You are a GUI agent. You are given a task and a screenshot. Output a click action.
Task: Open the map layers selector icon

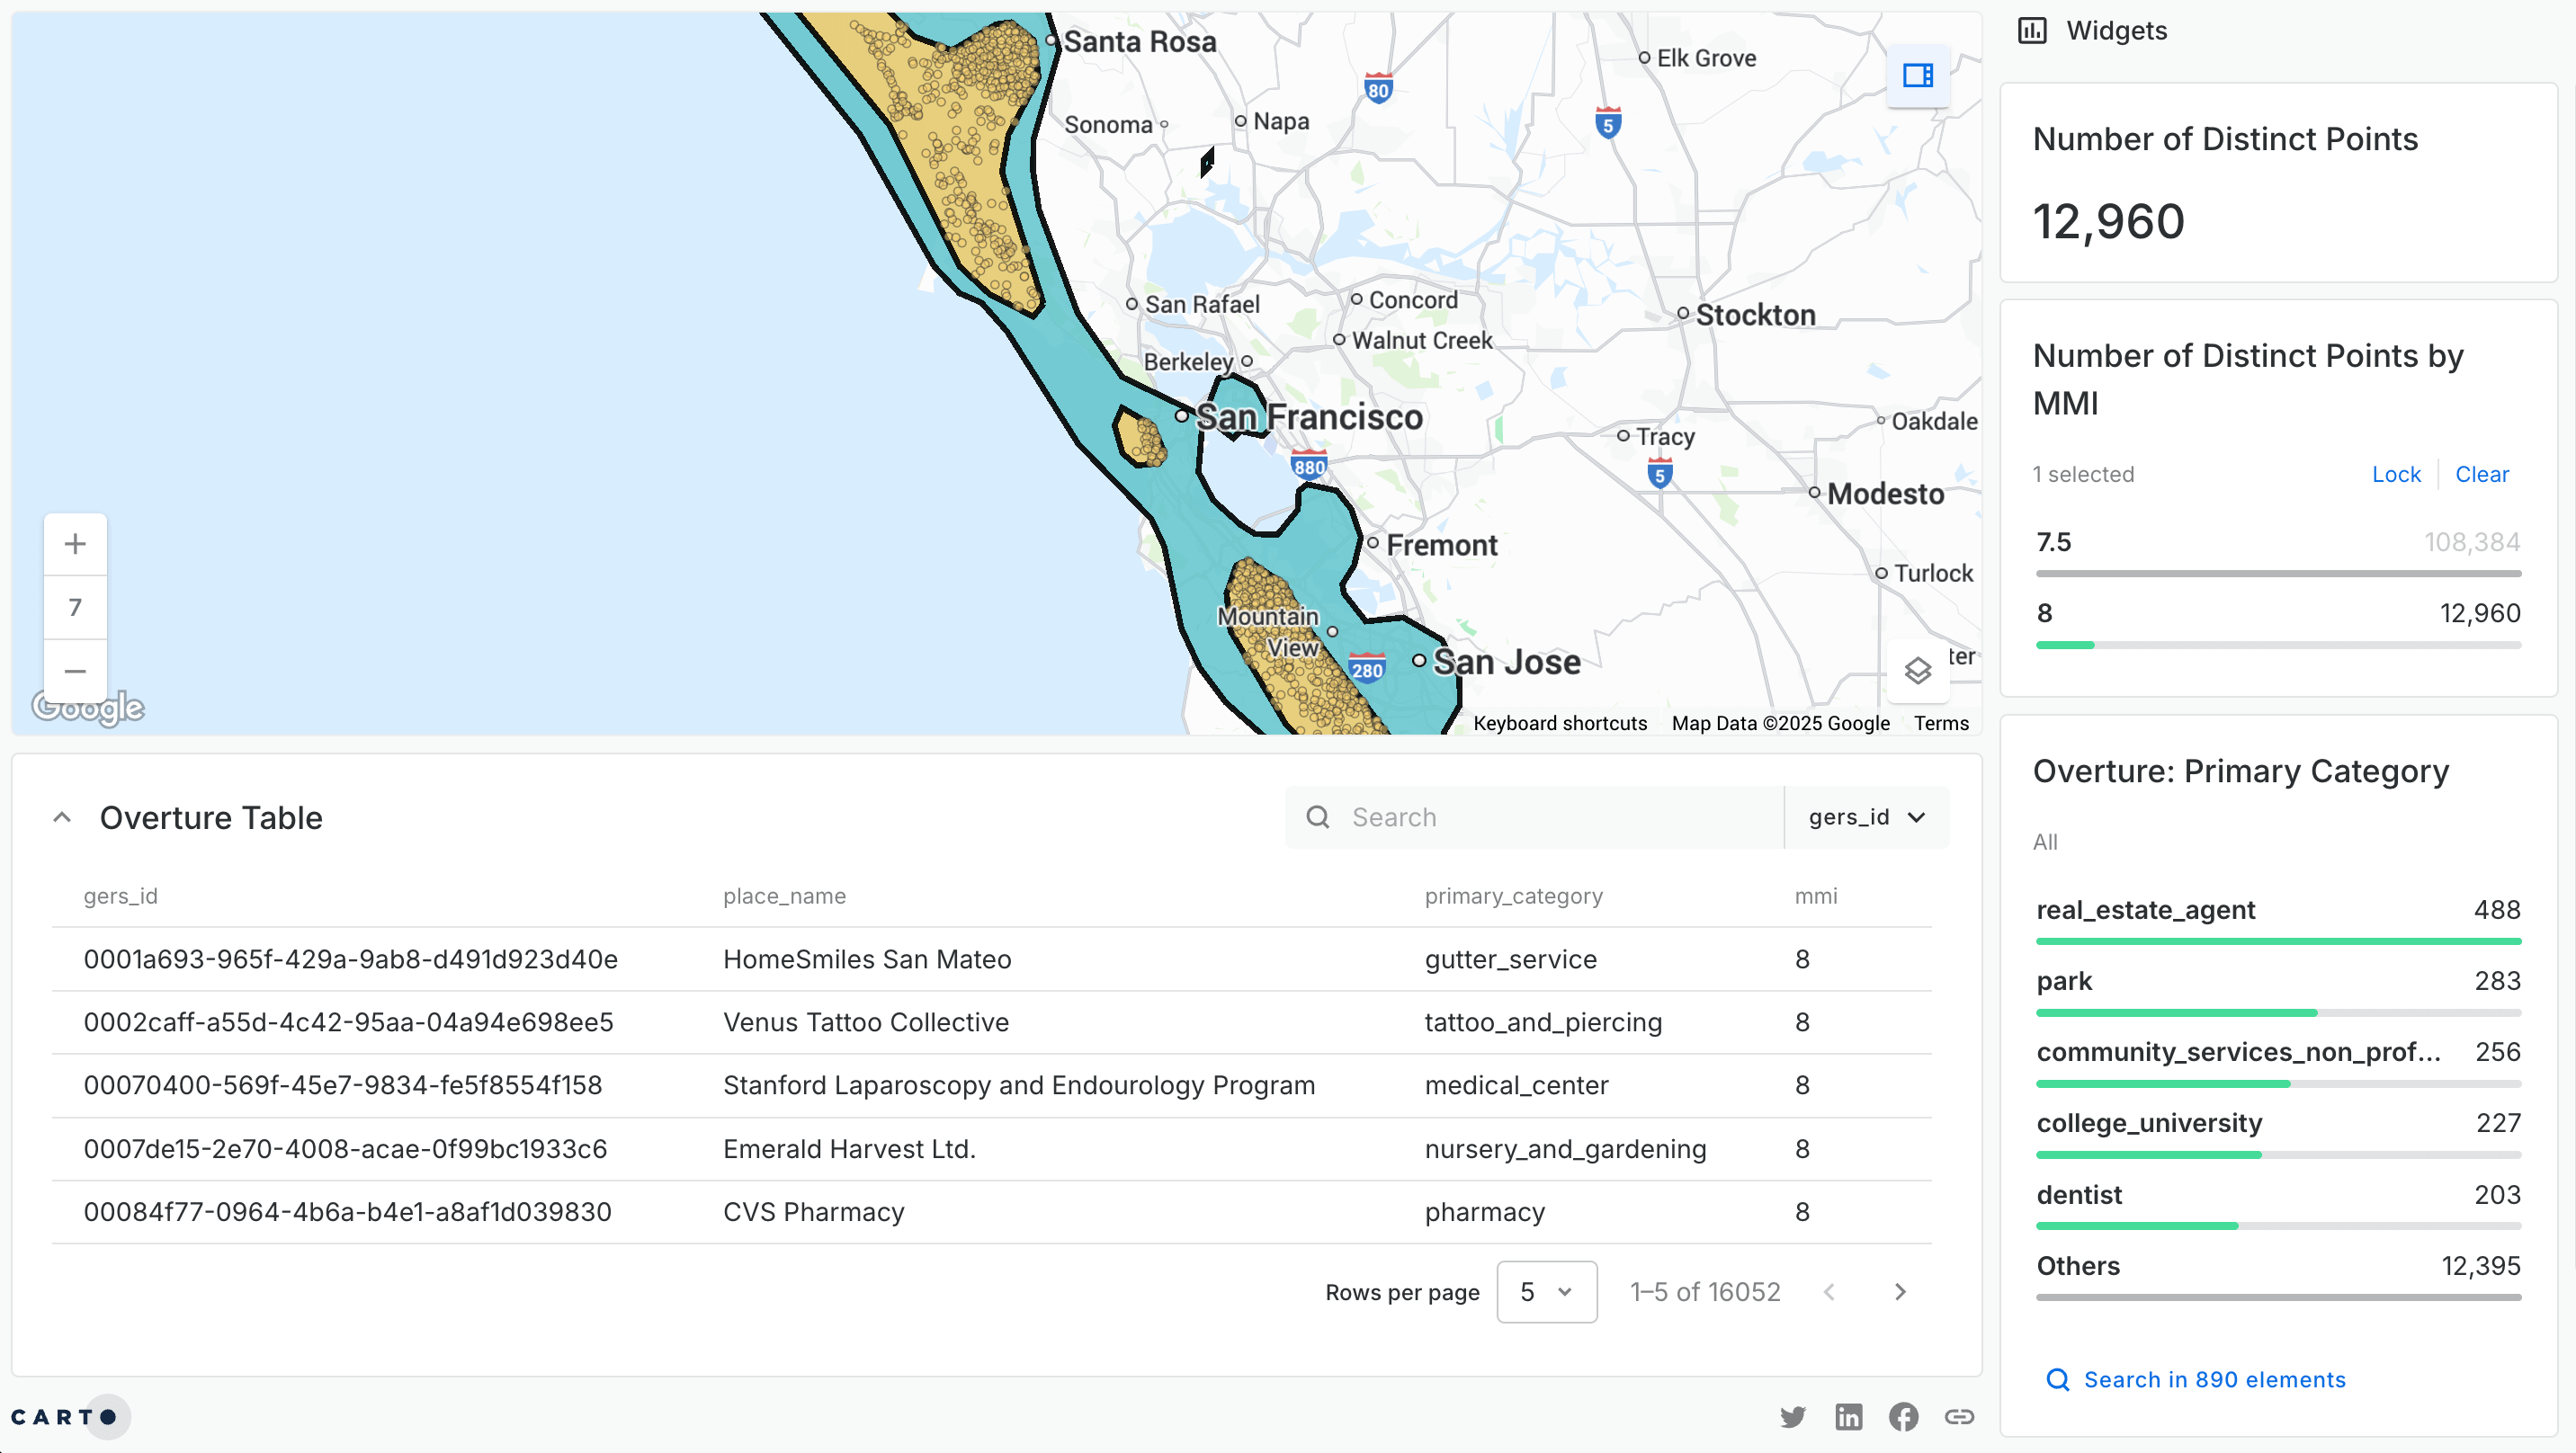tap(1917, 670)
